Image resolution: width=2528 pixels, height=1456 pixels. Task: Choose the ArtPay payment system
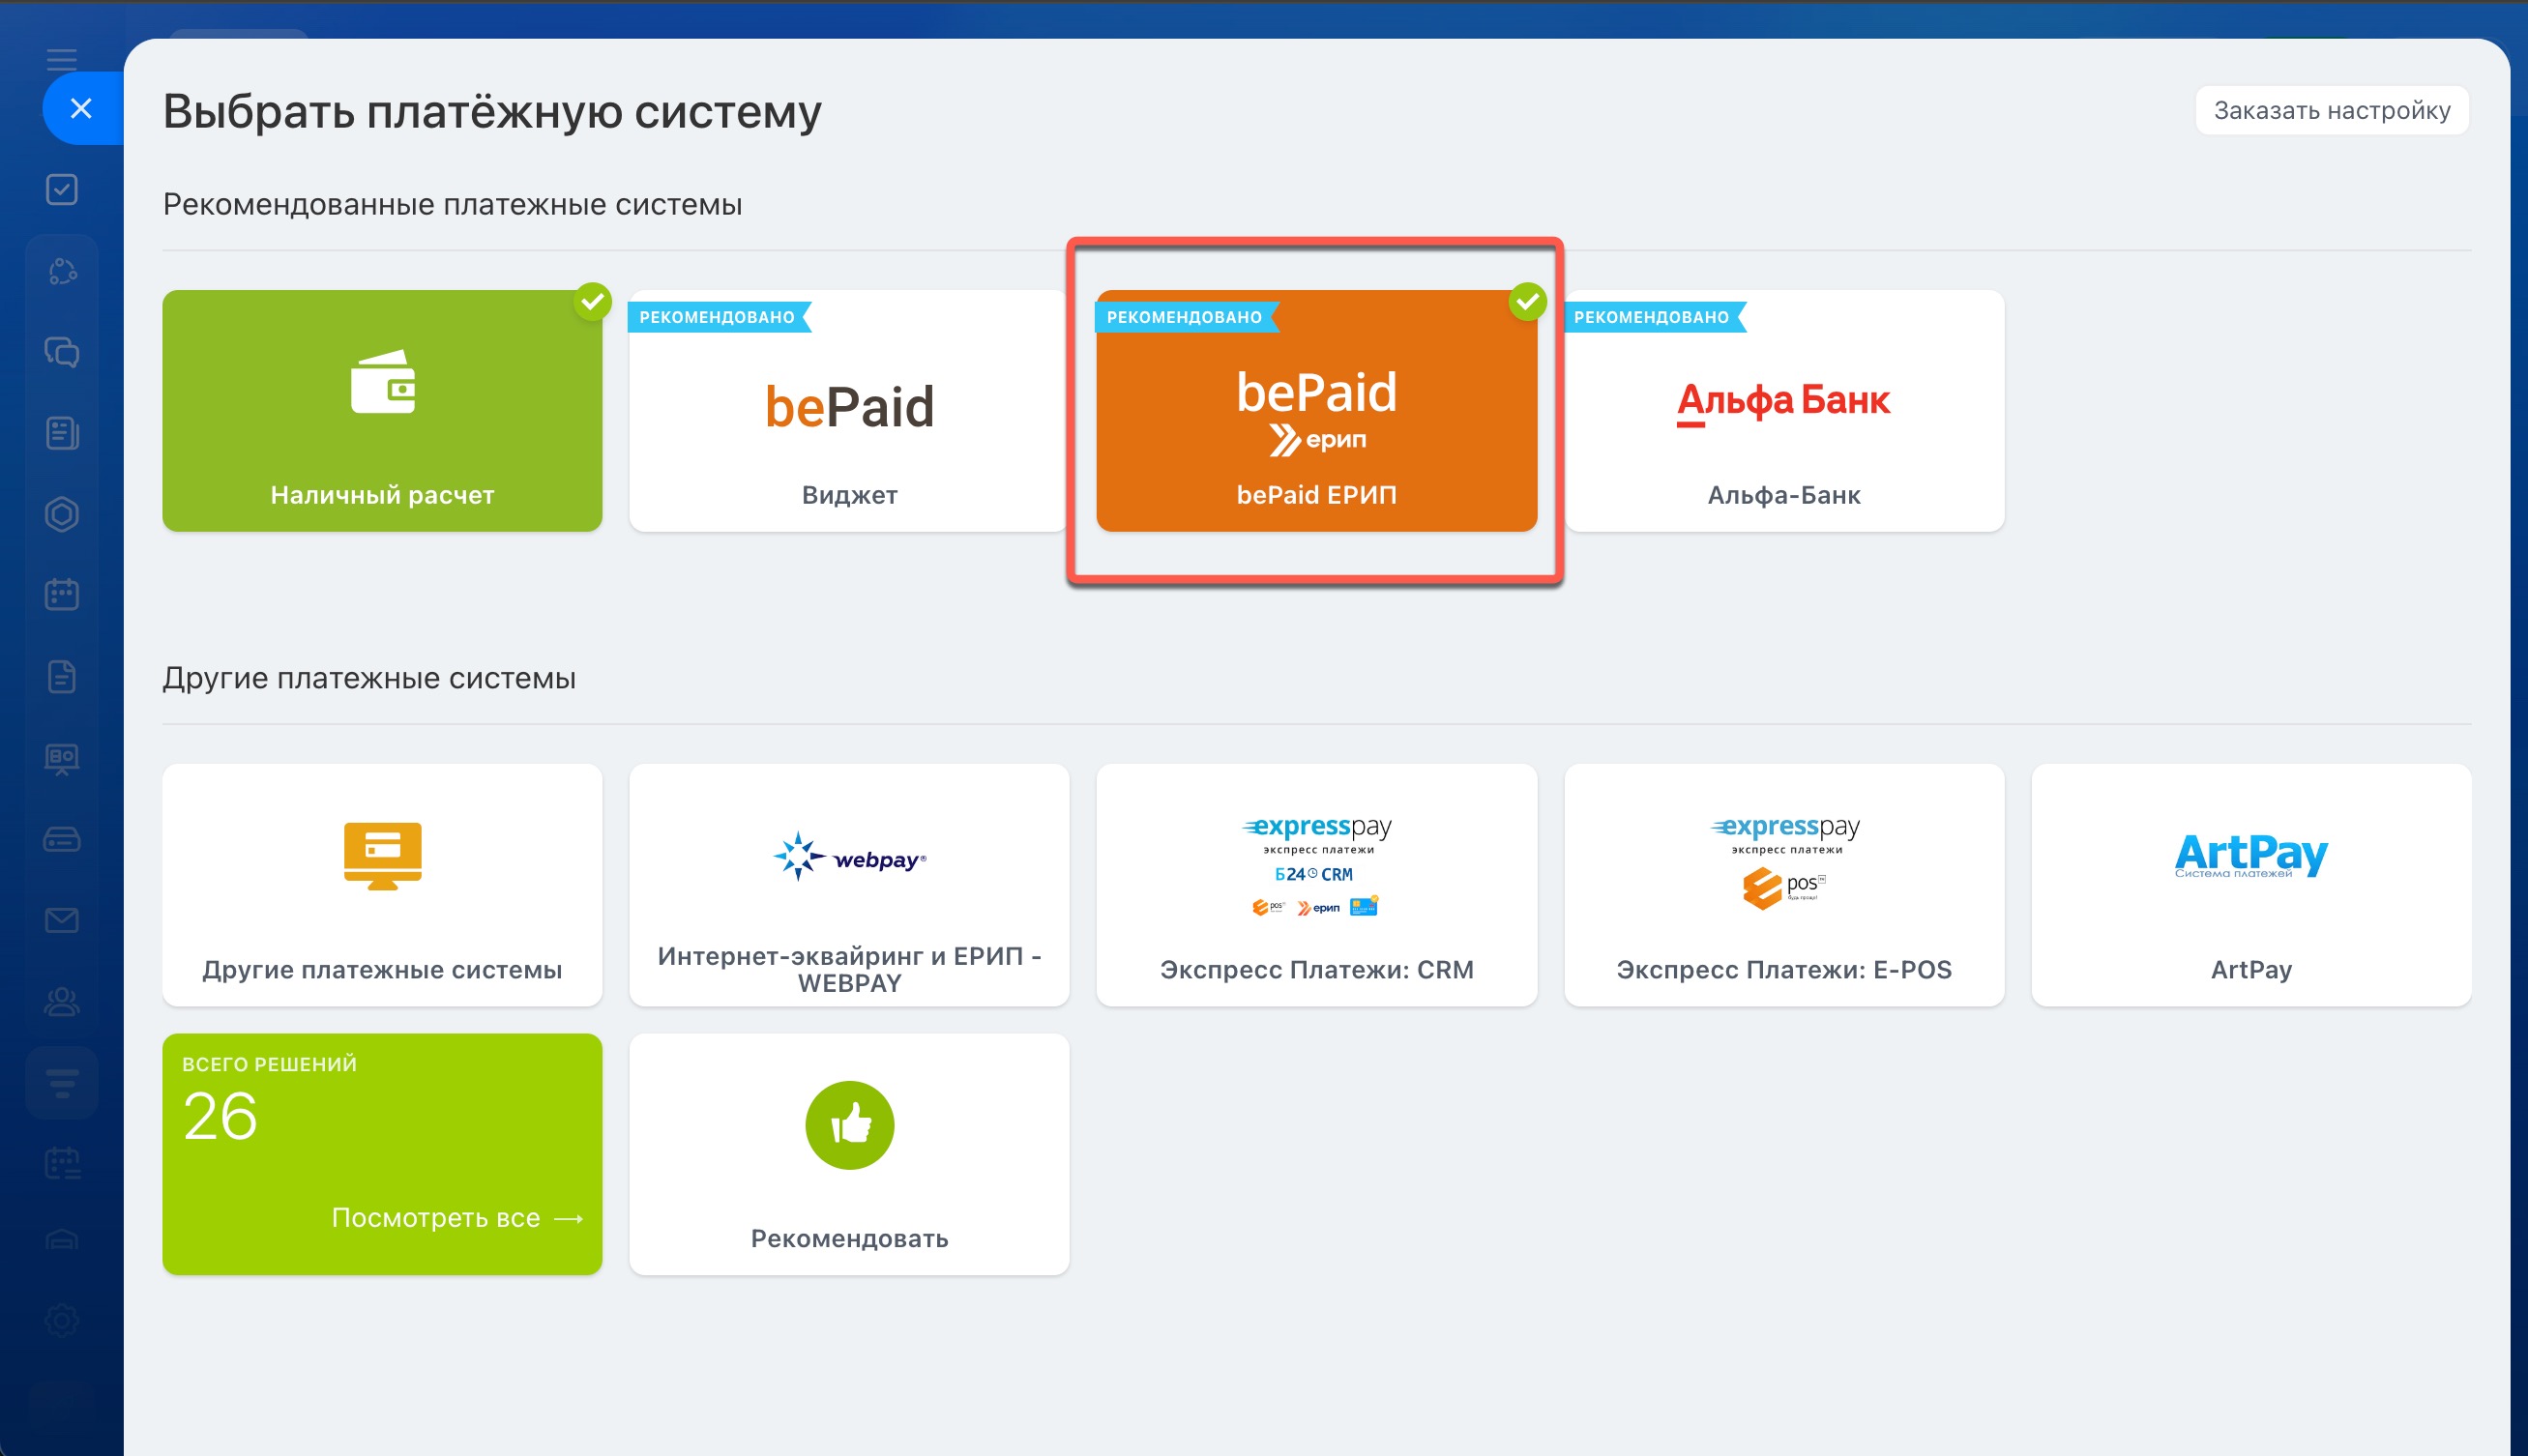pyautogui.click(x=2250, y=885)
